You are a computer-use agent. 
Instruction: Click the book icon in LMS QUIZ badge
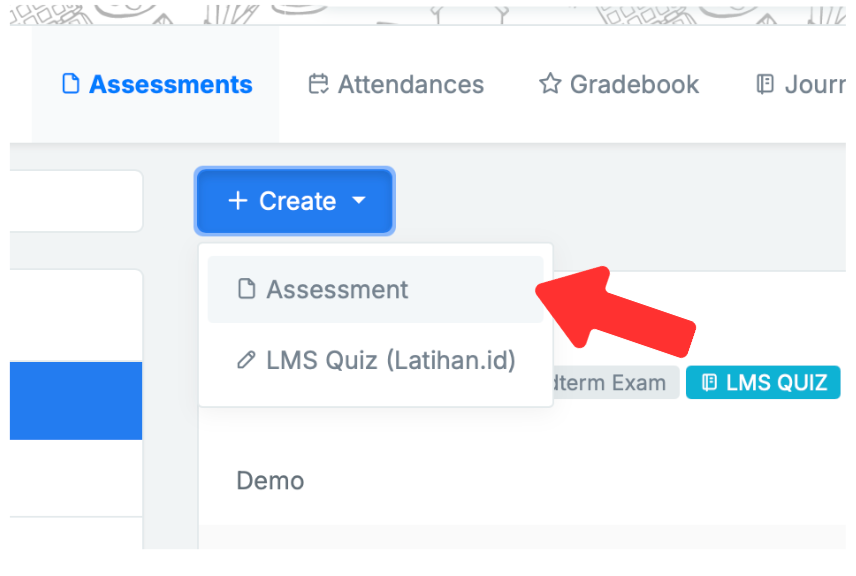point(709,382)
